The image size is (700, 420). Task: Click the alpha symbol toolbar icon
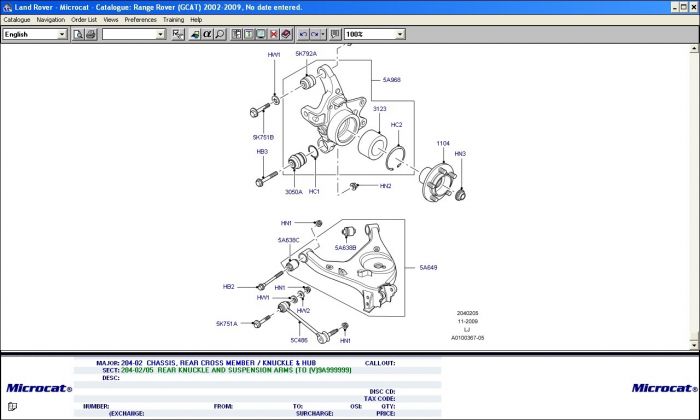(x=207, y=34)
